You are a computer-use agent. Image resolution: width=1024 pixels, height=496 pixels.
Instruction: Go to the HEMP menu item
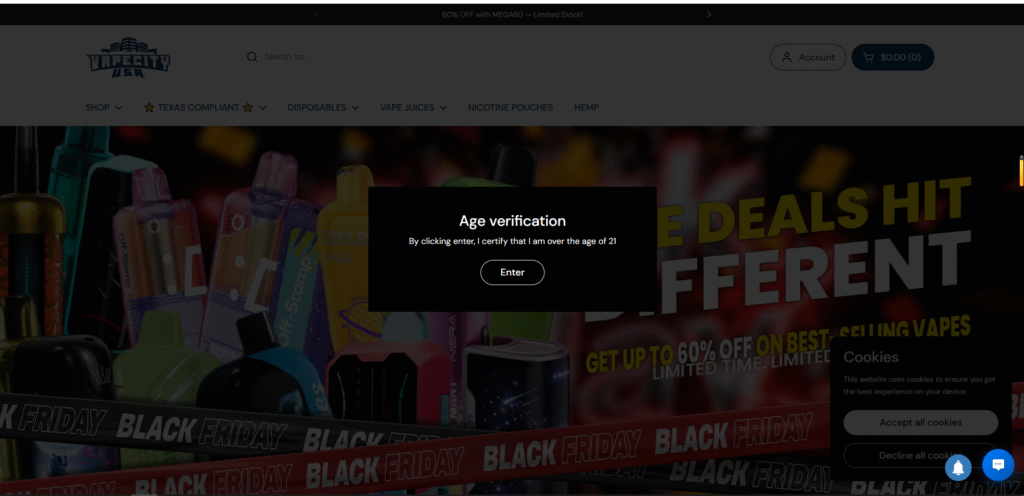click(586, 107)
